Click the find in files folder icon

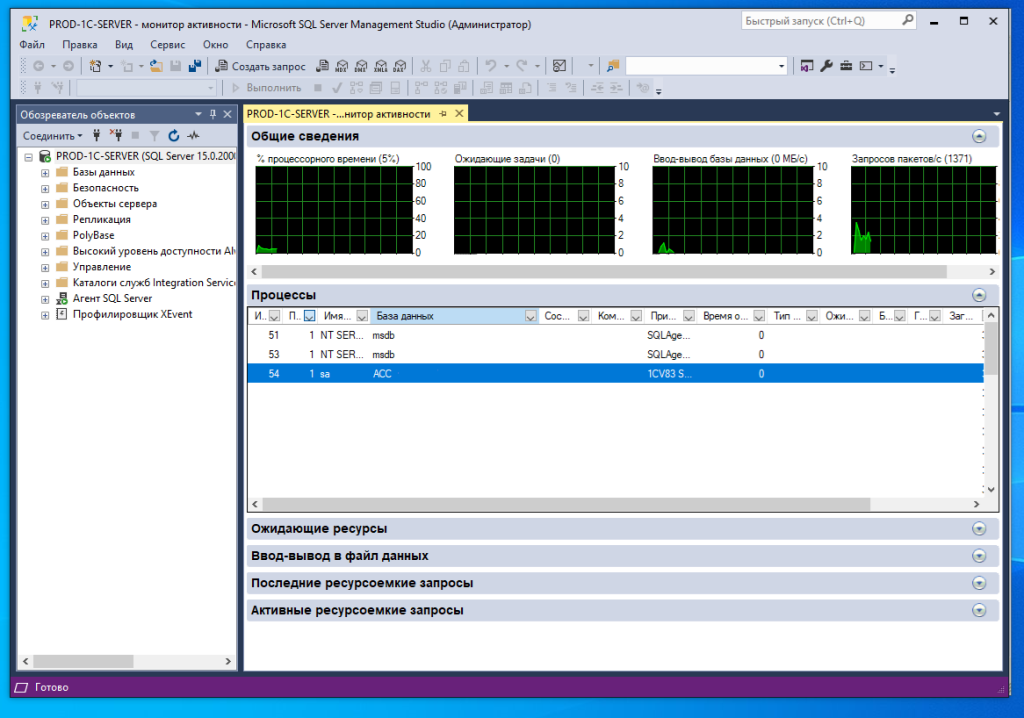(x=612, y=66)
